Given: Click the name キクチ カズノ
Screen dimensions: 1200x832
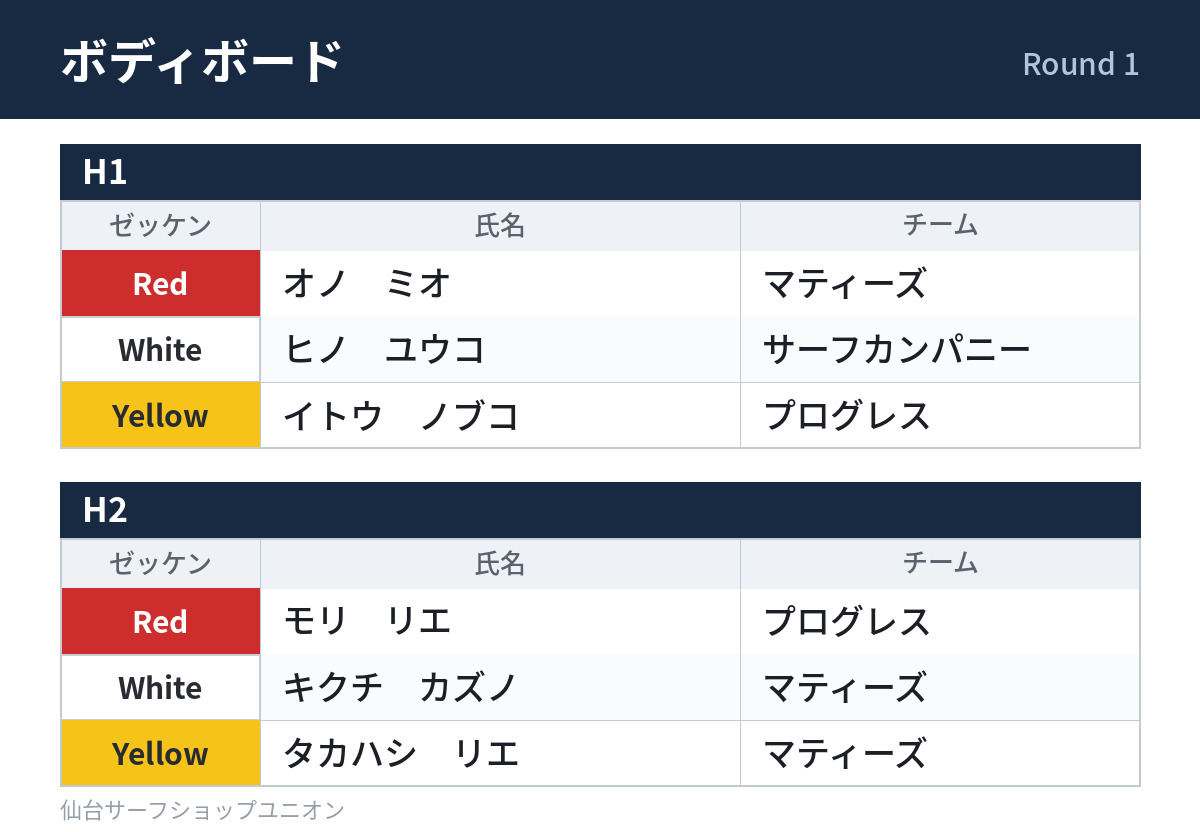Looking at the screenshot, I should (401, 688).
